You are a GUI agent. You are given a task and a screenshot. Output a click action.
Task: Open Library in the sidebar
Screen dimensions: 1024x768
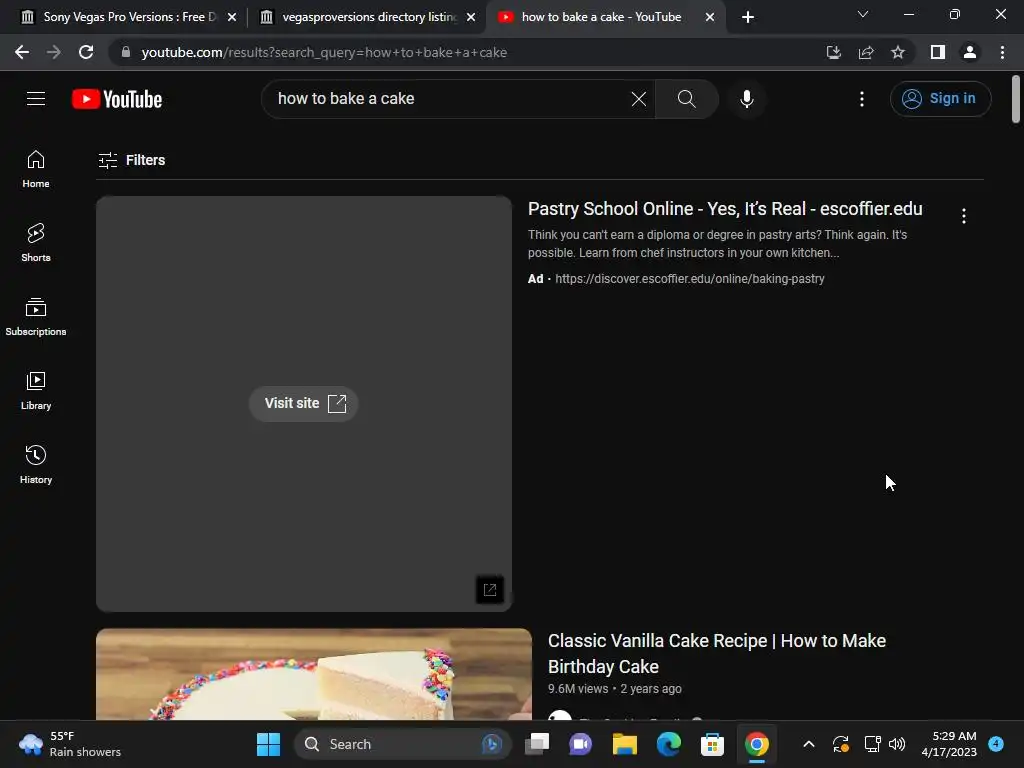tap(36, 391)
